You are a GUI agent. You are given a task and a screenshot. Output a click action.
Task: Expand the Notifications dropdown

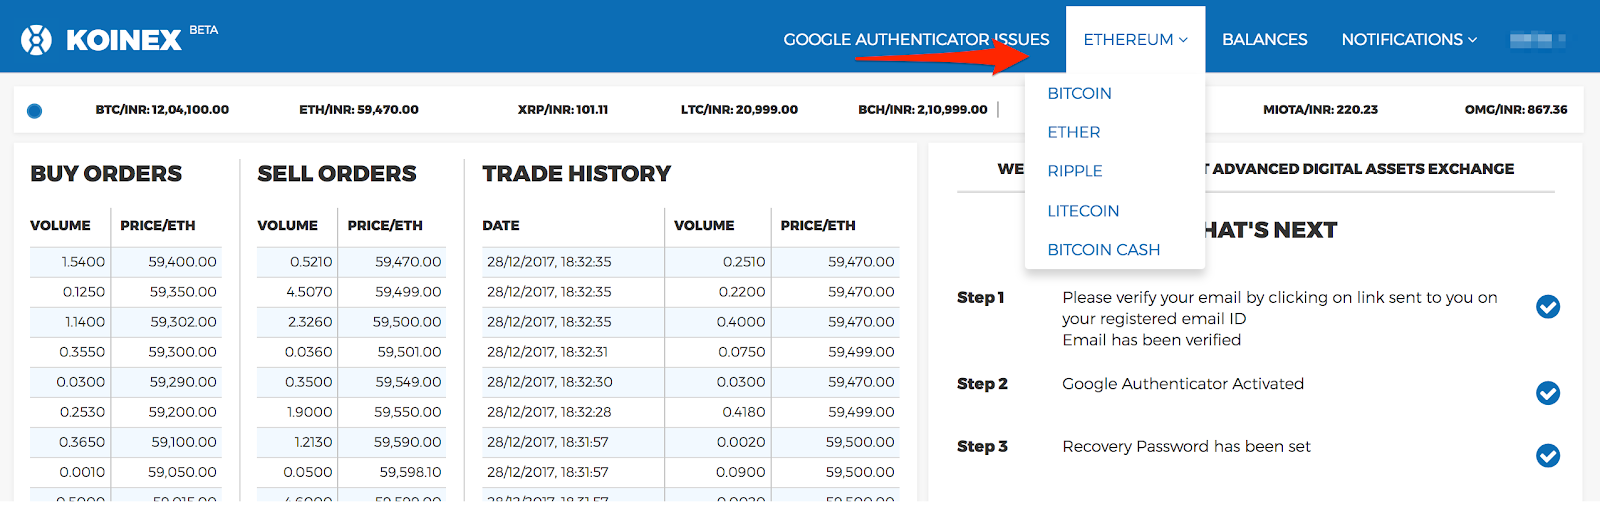tap(1409, 40)
